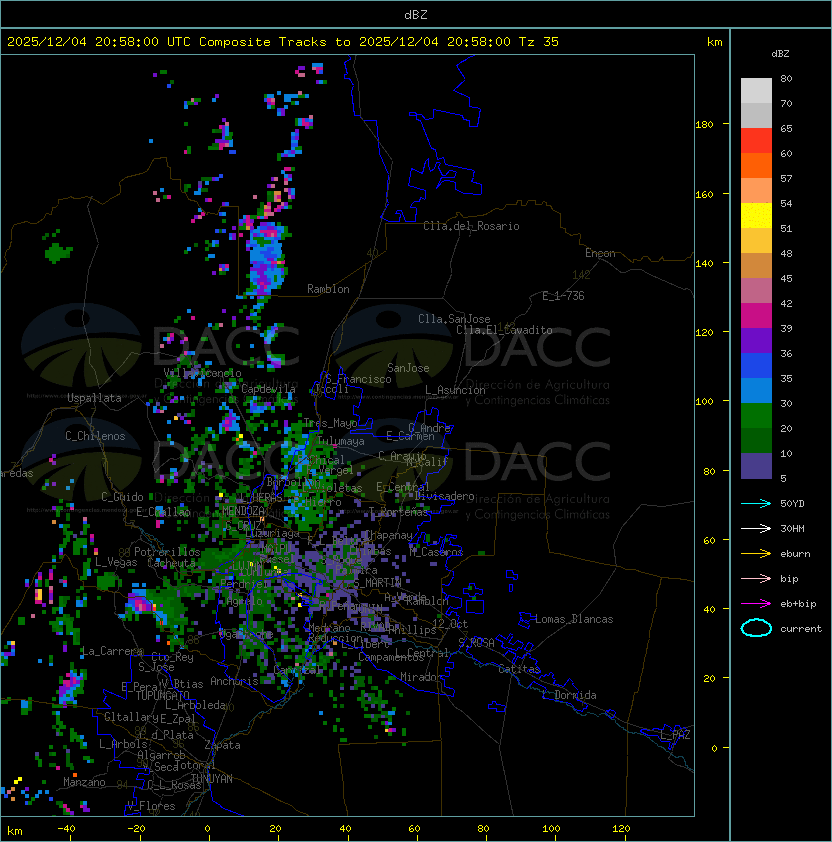This screenshot has height=842, width=832.
Task: Click the 'L_PAZ' map label
Action: (x=675, y=735)
